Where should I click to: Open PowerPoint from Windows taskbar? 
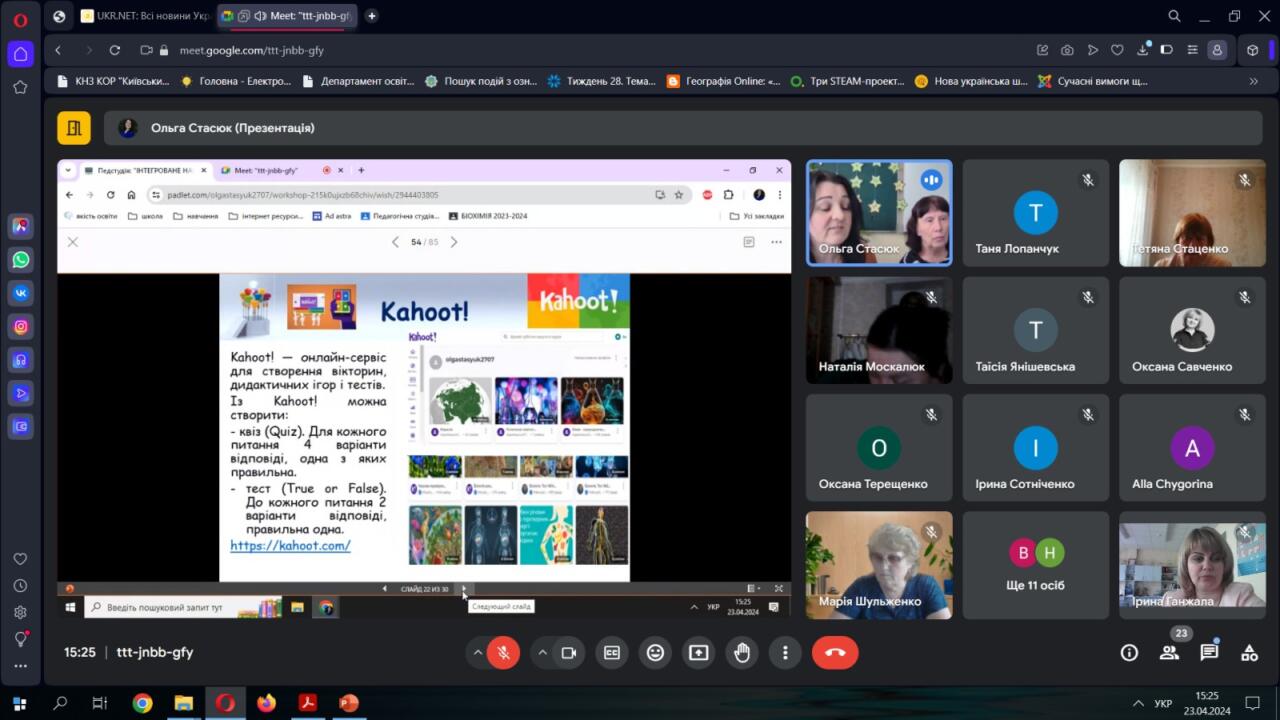pos(349,703)
